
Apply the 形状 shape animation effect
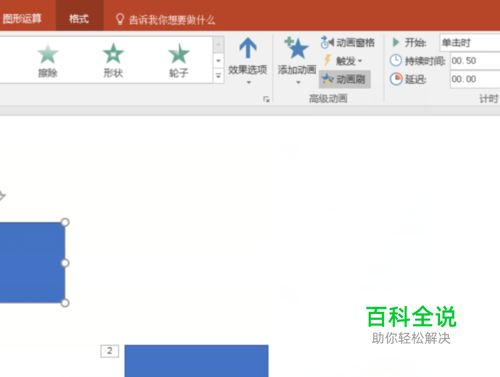113,61
